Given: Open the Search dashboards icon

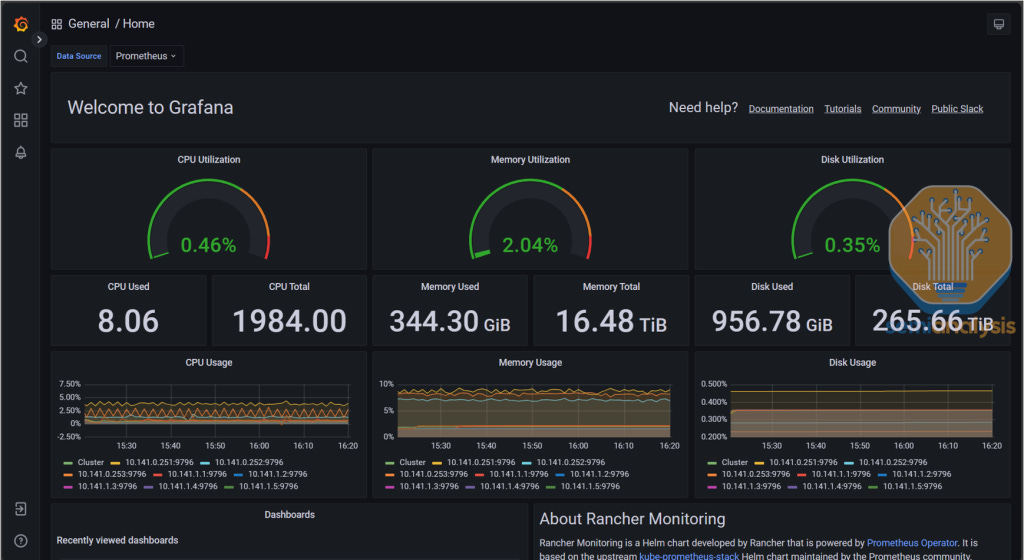Looking at the screenshot, I should point(21,56).
